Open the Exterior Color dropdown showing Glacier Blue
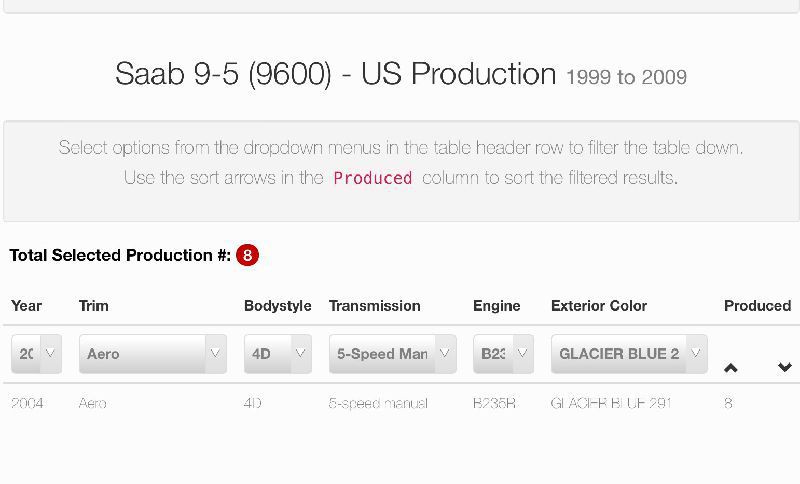Screen dimensions: 800x484 (629, 354)
